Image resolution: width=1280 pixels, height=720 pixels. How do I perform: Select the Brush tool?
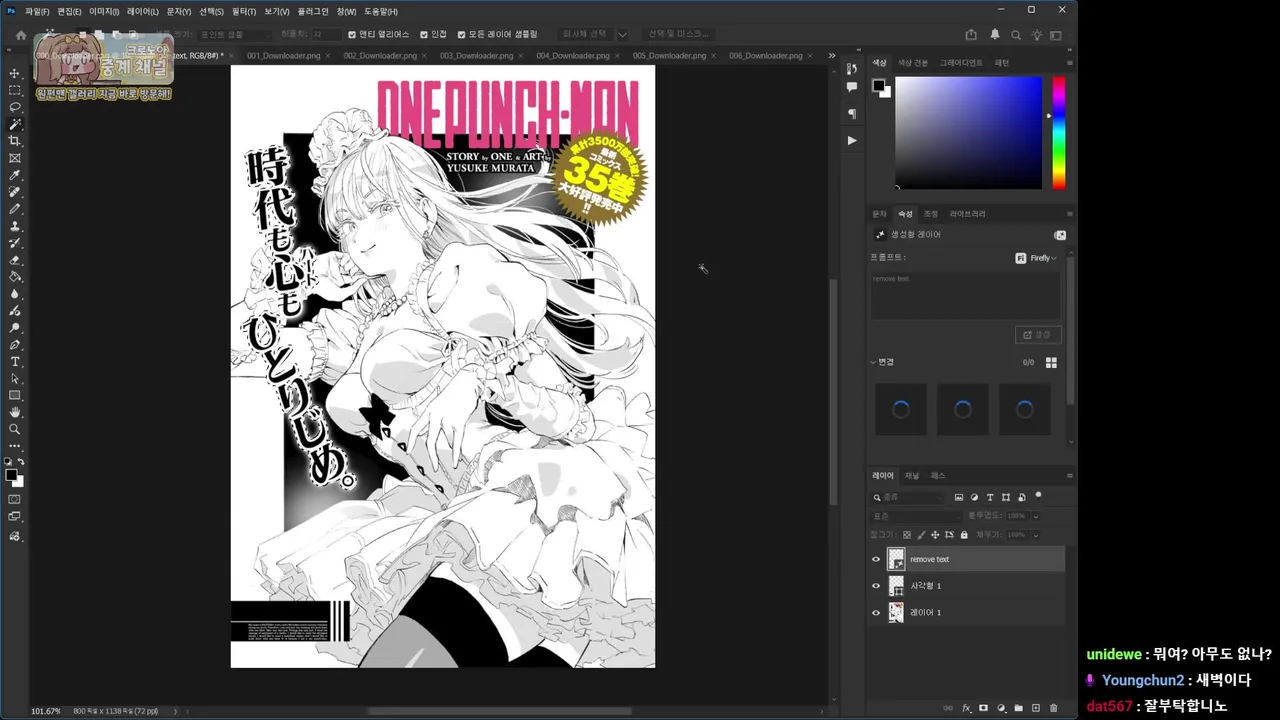click(15, 209)
